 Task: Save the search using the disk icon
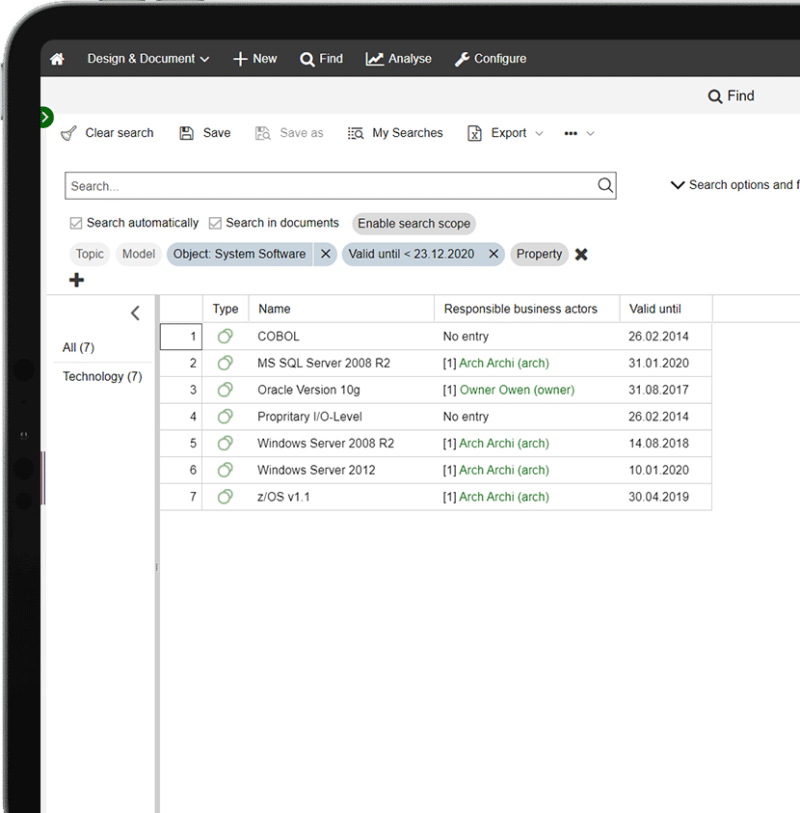pos(187,132)
